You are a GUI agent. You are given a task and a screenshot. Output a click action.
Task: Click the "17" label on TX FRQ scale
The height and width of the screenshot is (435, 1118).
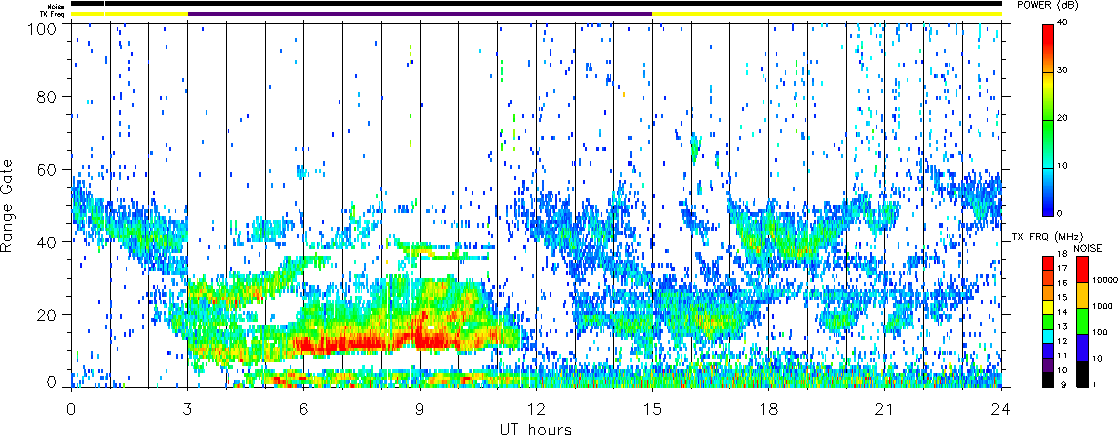[1062, 268]
